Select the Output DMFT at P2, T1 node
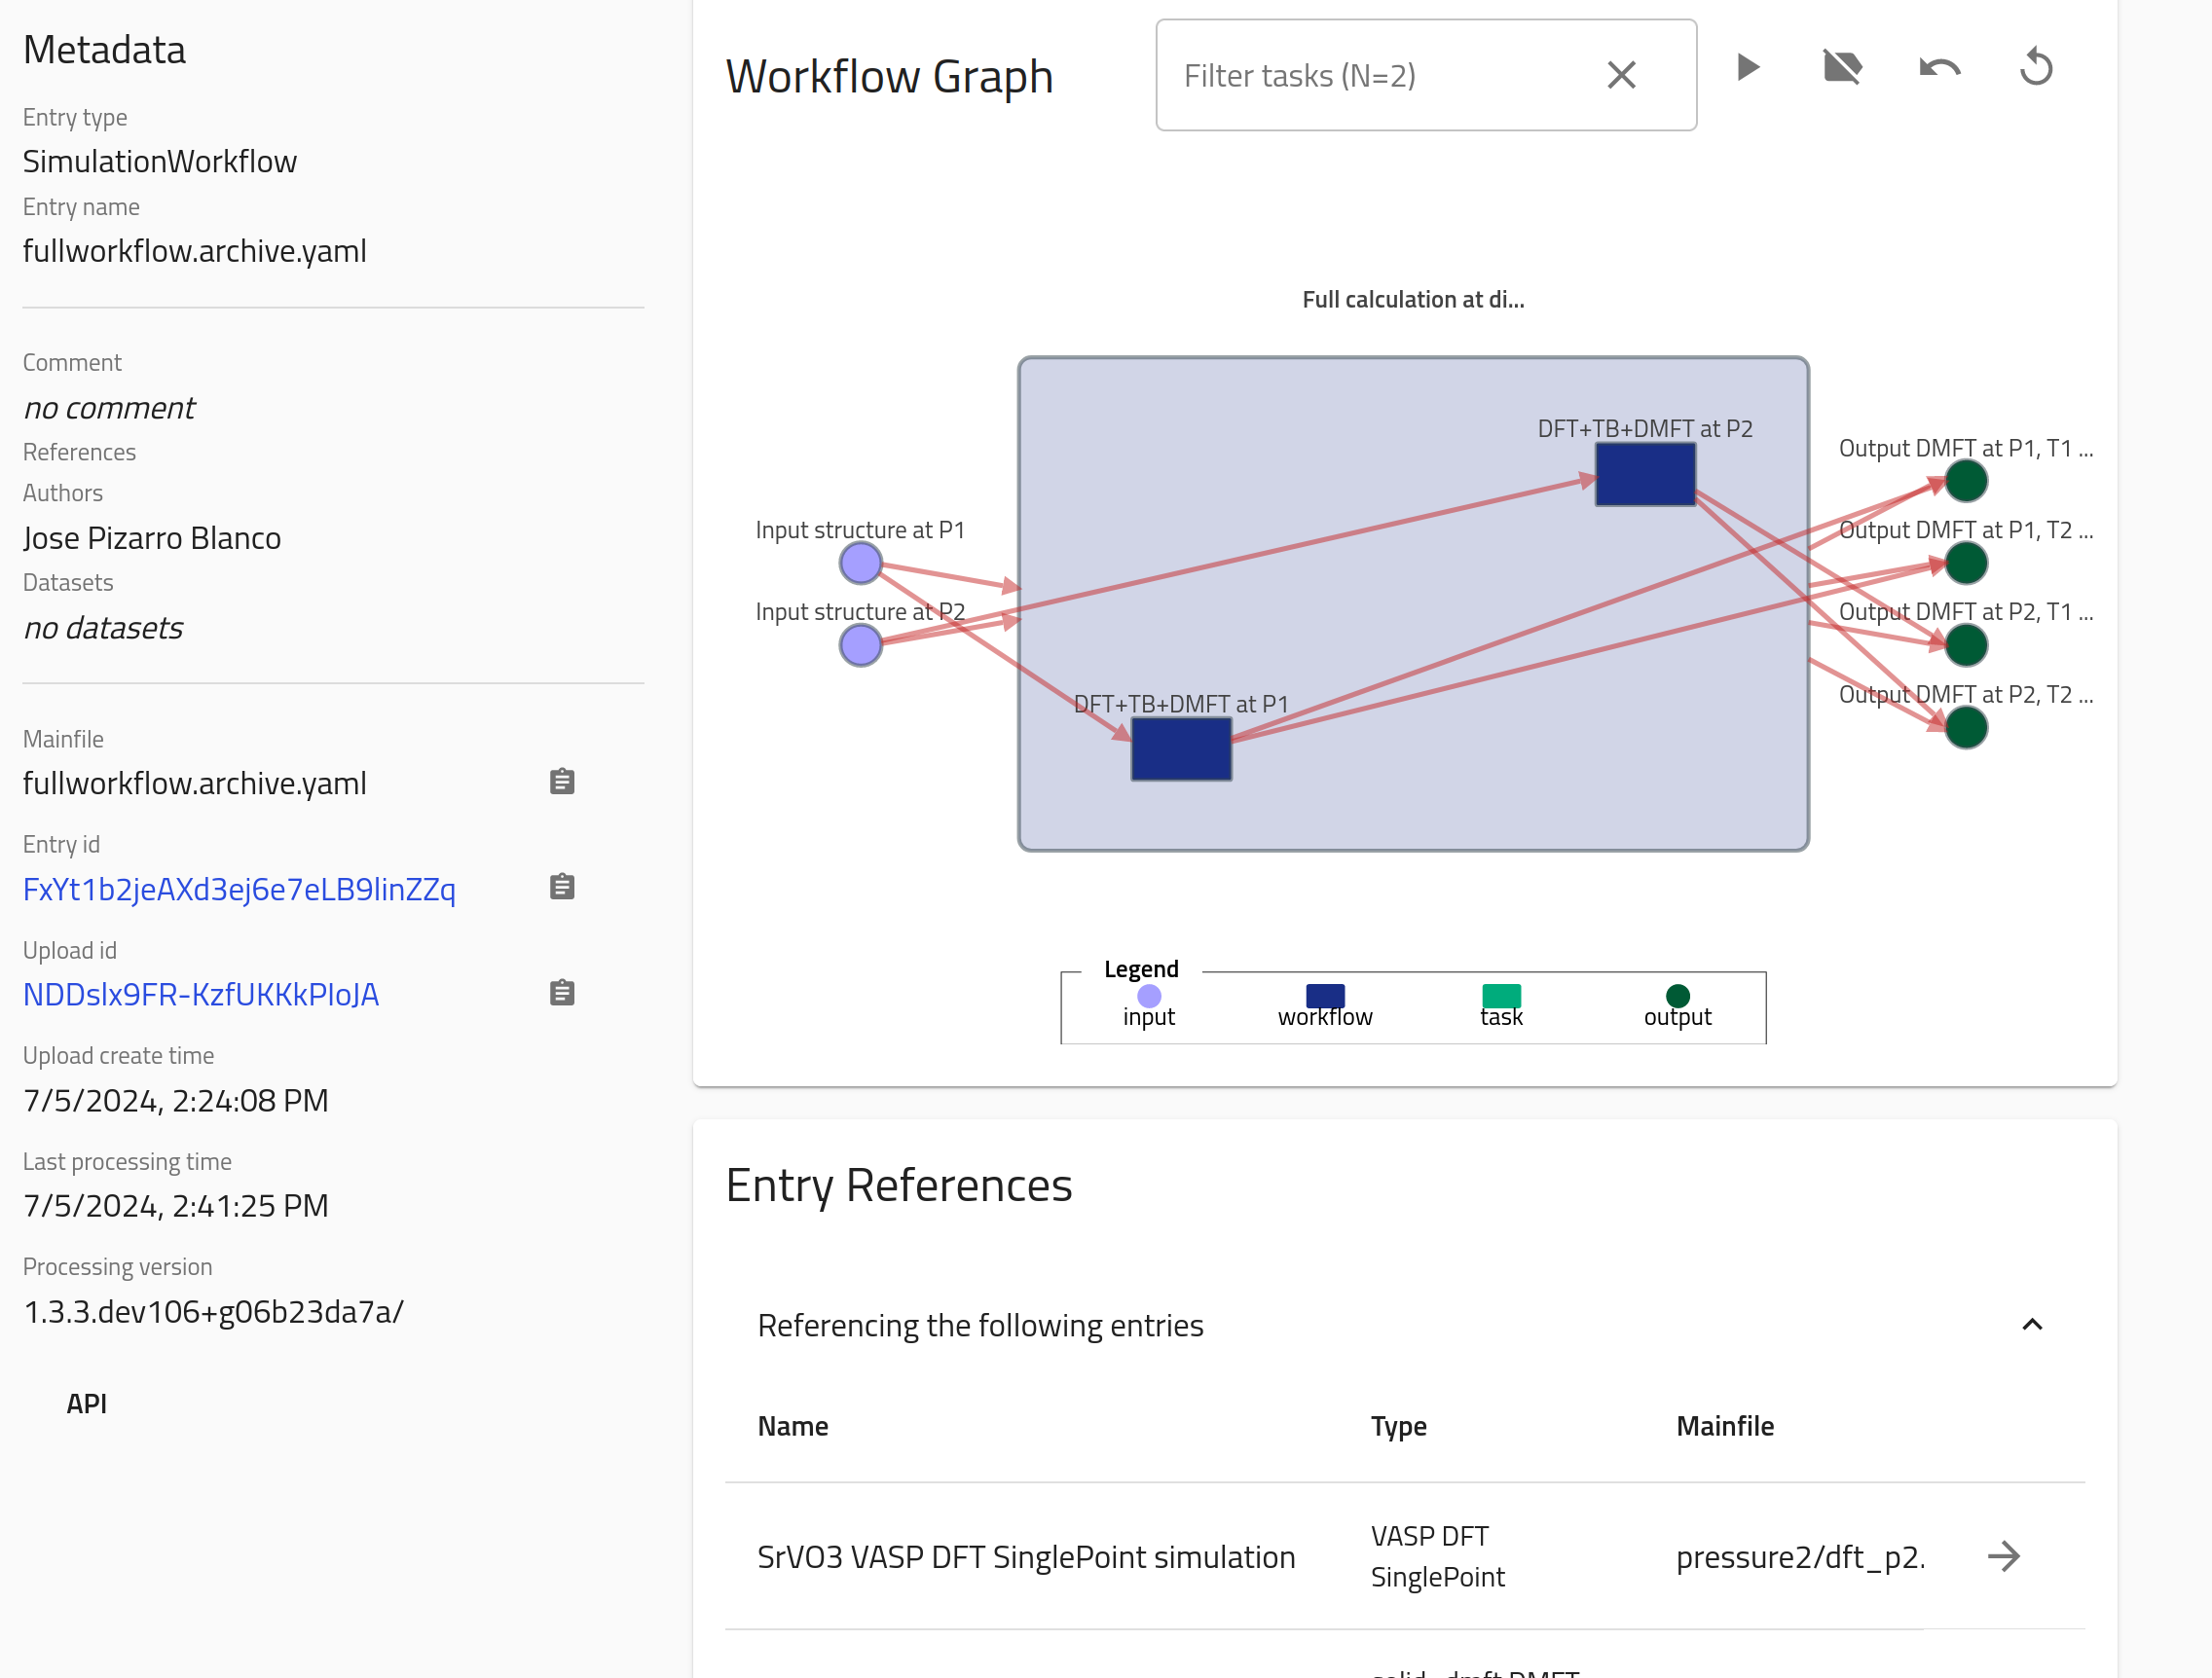 coord(1966,645)
